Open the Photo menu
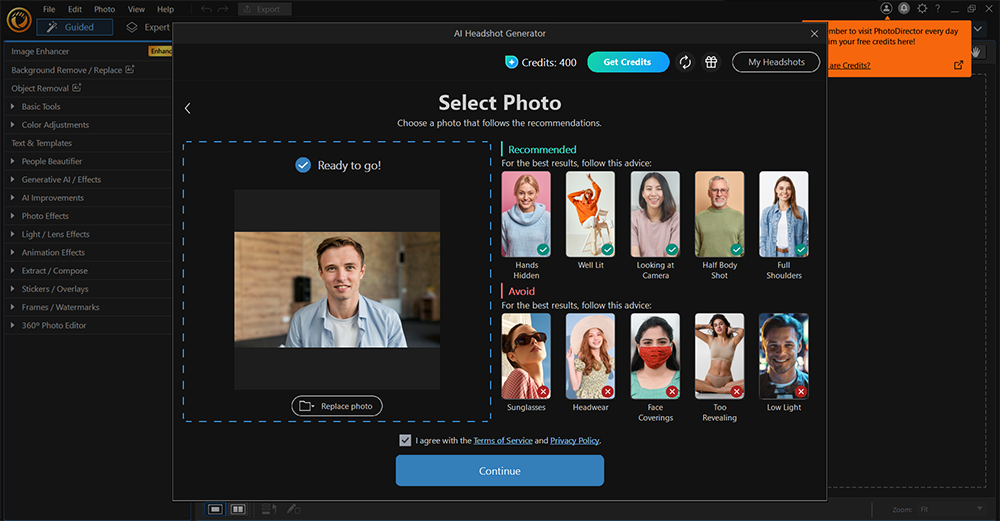Viewport: 1000px width, 521px height. 105,9
